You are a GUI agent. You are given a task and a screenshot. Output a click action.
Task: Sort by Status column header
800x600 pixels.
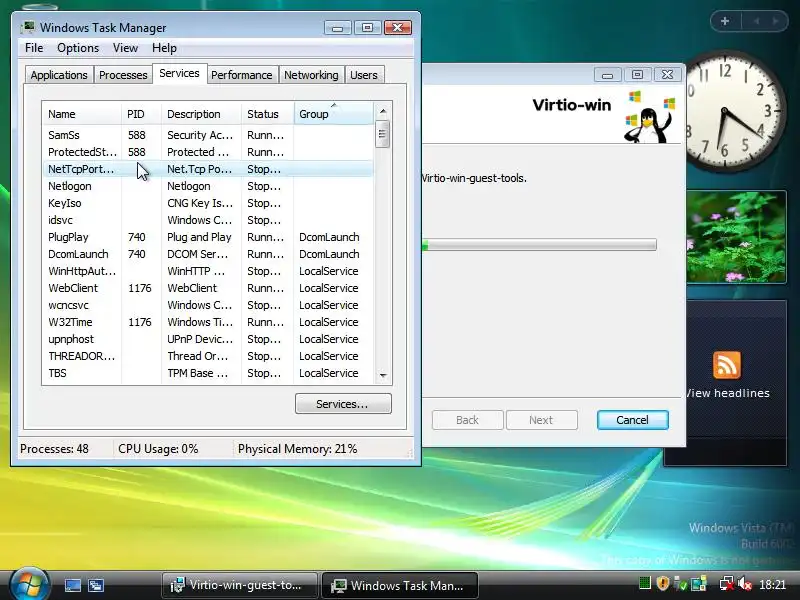[x=267, y=114]
